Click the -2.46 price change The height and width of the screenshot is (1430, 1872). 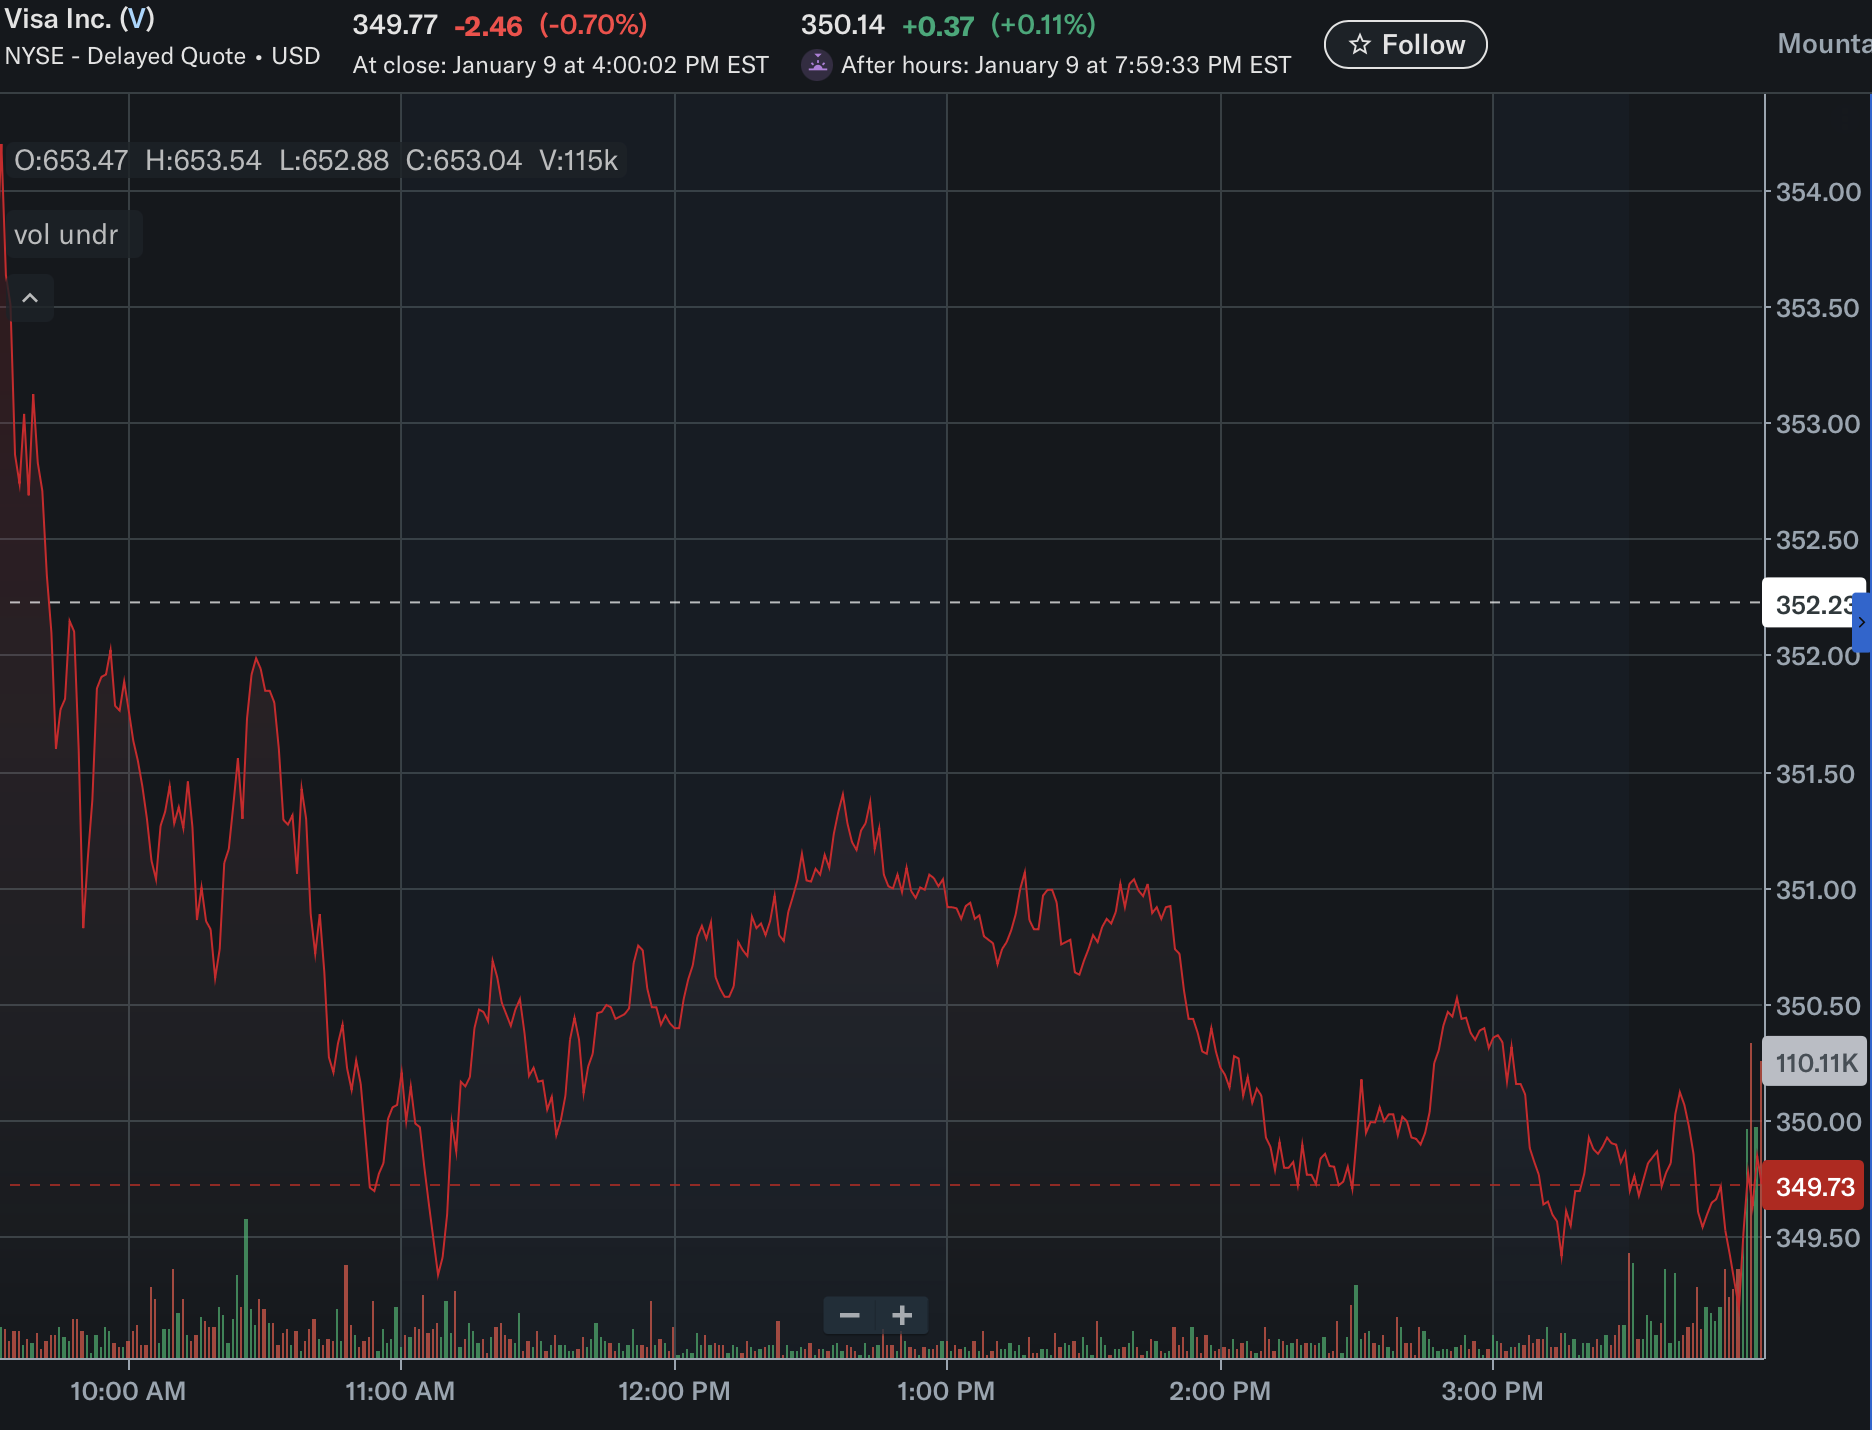pos(488,26)
